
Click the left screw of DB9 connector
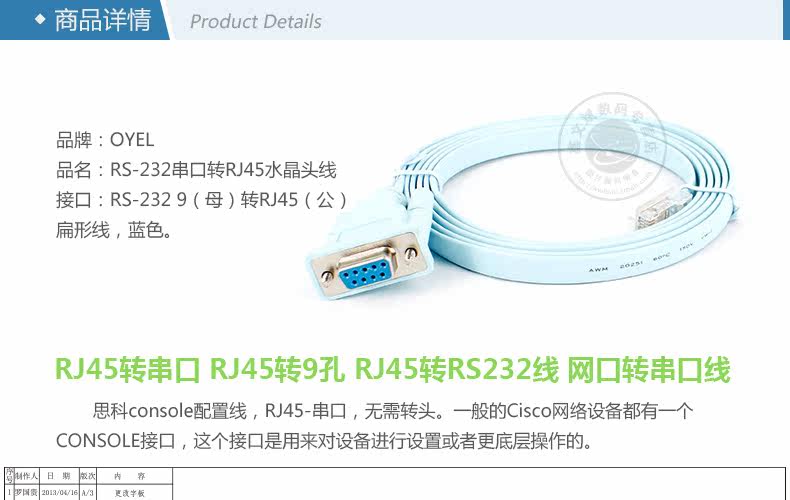tap(327, 276)
